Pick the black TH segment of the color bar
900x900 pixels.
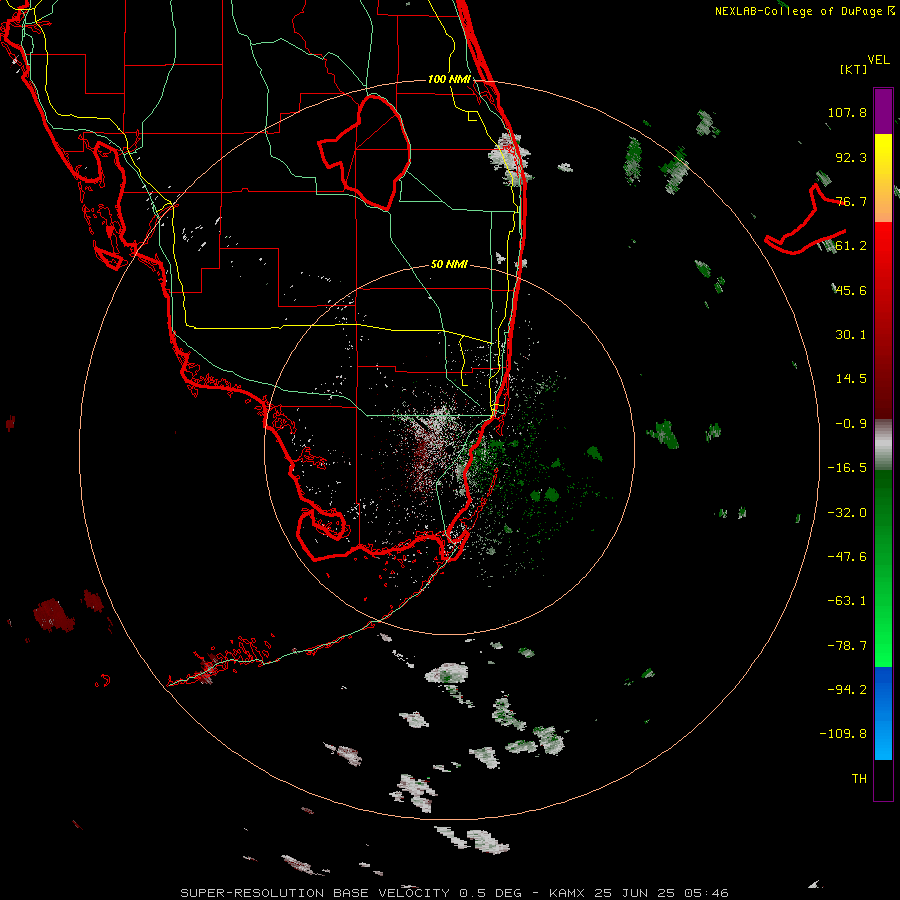(x=883, y=779)
